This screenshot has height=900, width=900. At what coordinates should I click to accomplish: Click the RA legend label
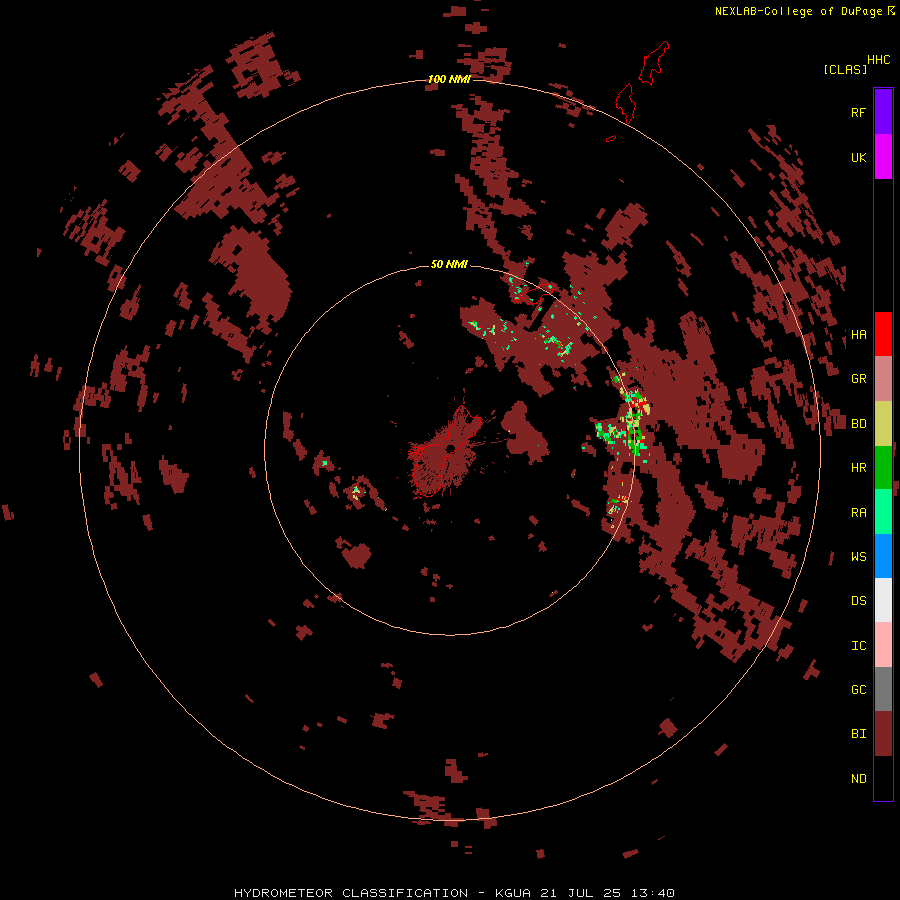(x=858, y=513)
